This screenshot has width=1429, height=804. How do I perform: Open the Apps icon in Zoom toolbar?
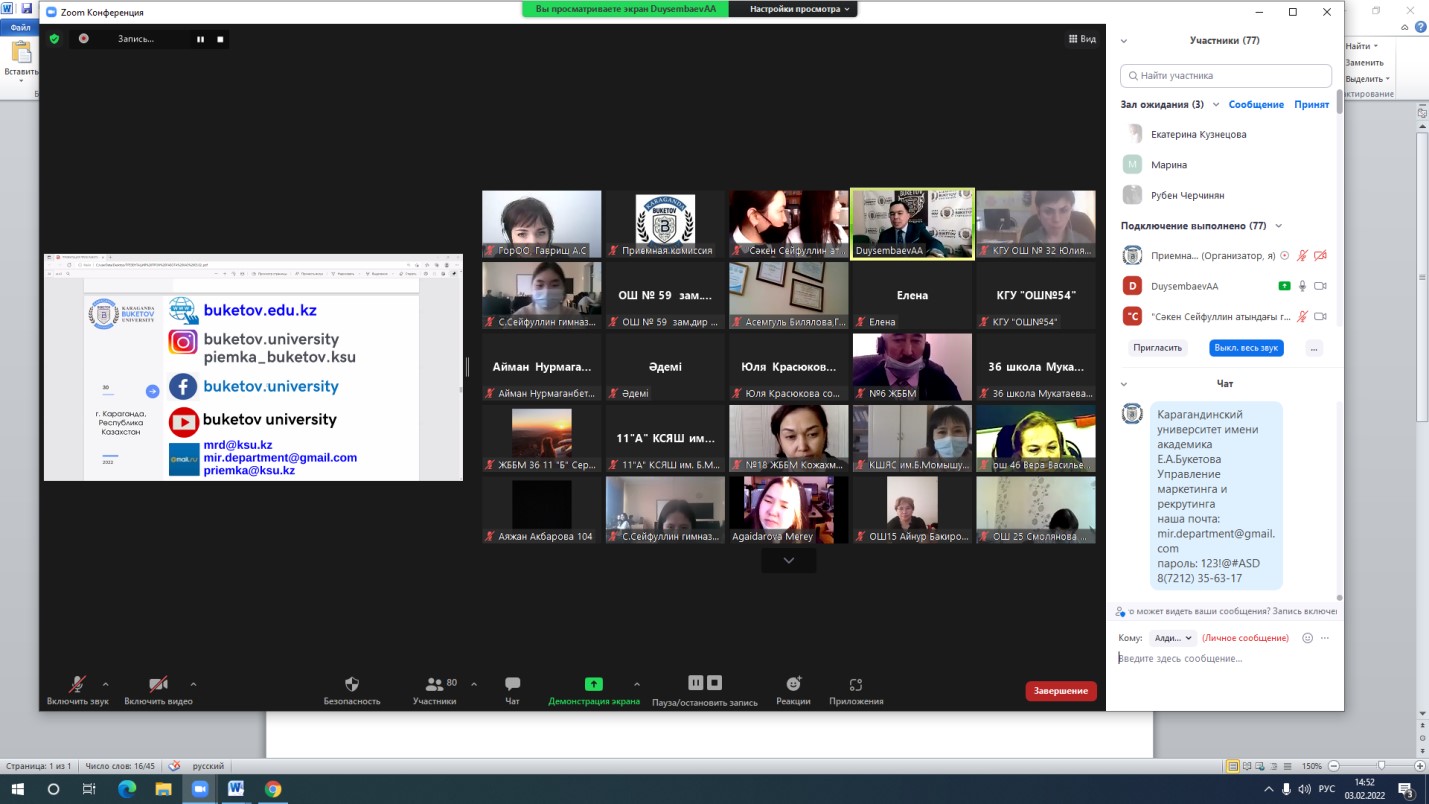click(855, 685)
